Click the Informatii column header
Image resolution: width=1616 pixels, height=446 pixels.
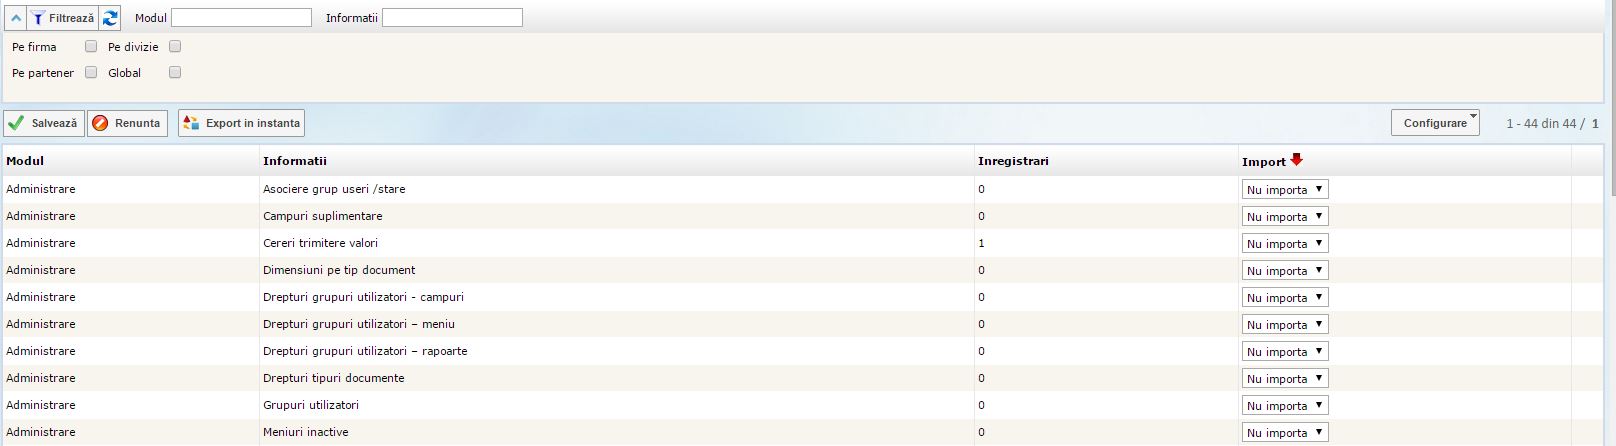click(x=295, y=161)
